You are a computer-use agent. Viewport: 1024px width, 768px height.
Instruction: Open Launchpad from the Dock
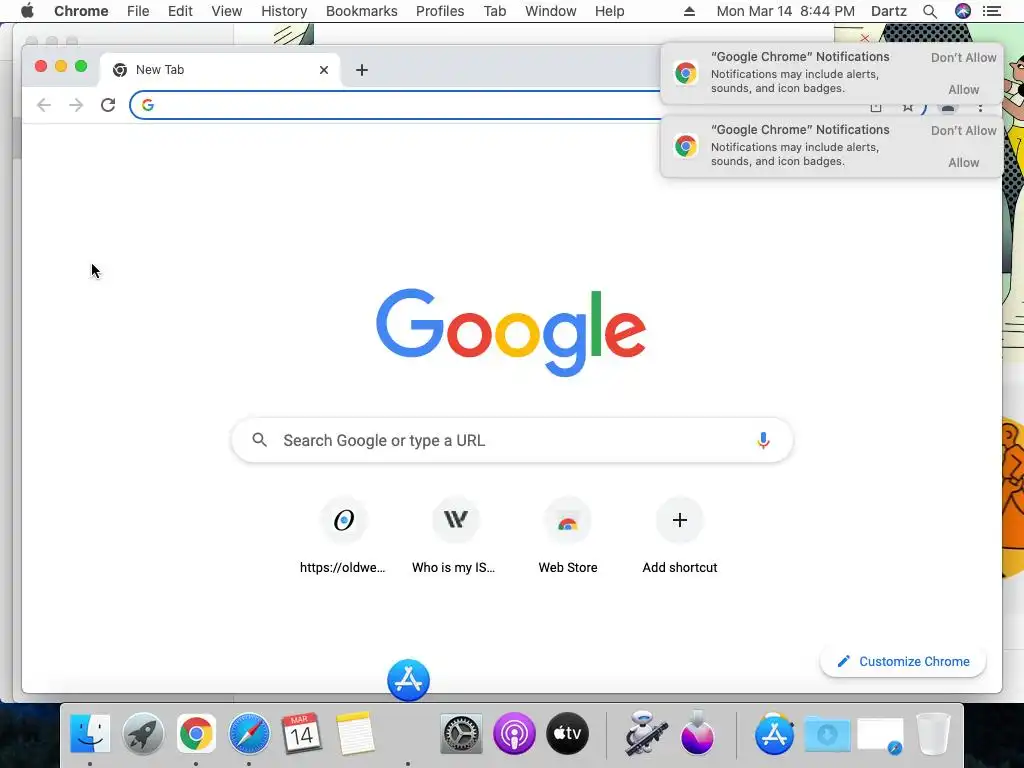(x=142, y=733)
